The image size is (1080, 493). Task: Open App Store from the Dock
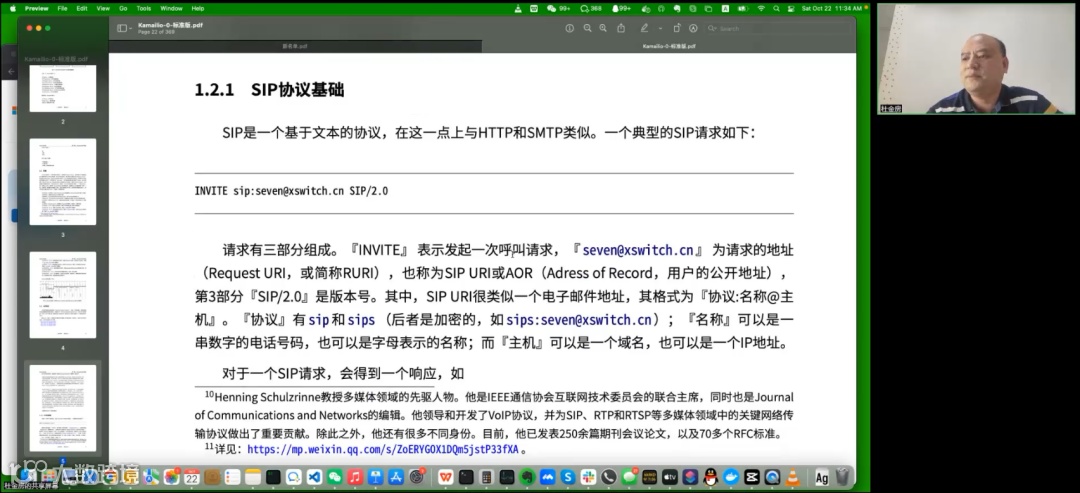(395, 476)
